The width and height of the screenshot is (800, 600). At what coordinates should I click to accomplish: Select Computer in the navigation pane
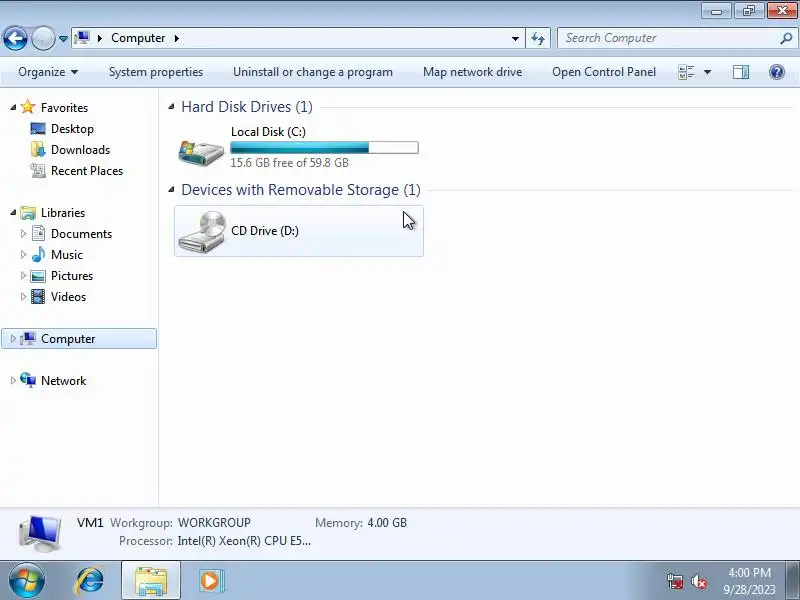coord(68,339)
